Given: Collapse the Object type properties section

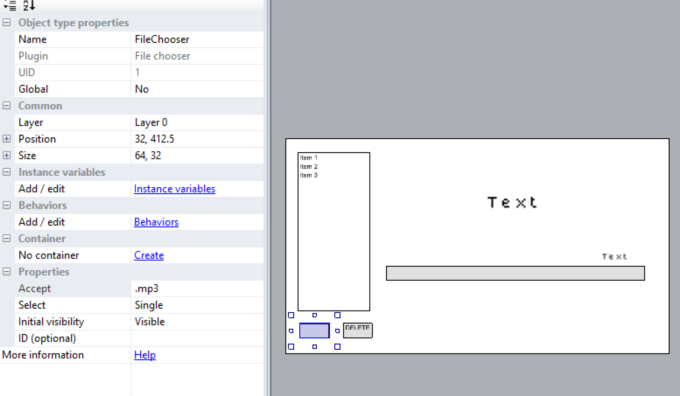Looking at the screenshot, I should [7, 23].
